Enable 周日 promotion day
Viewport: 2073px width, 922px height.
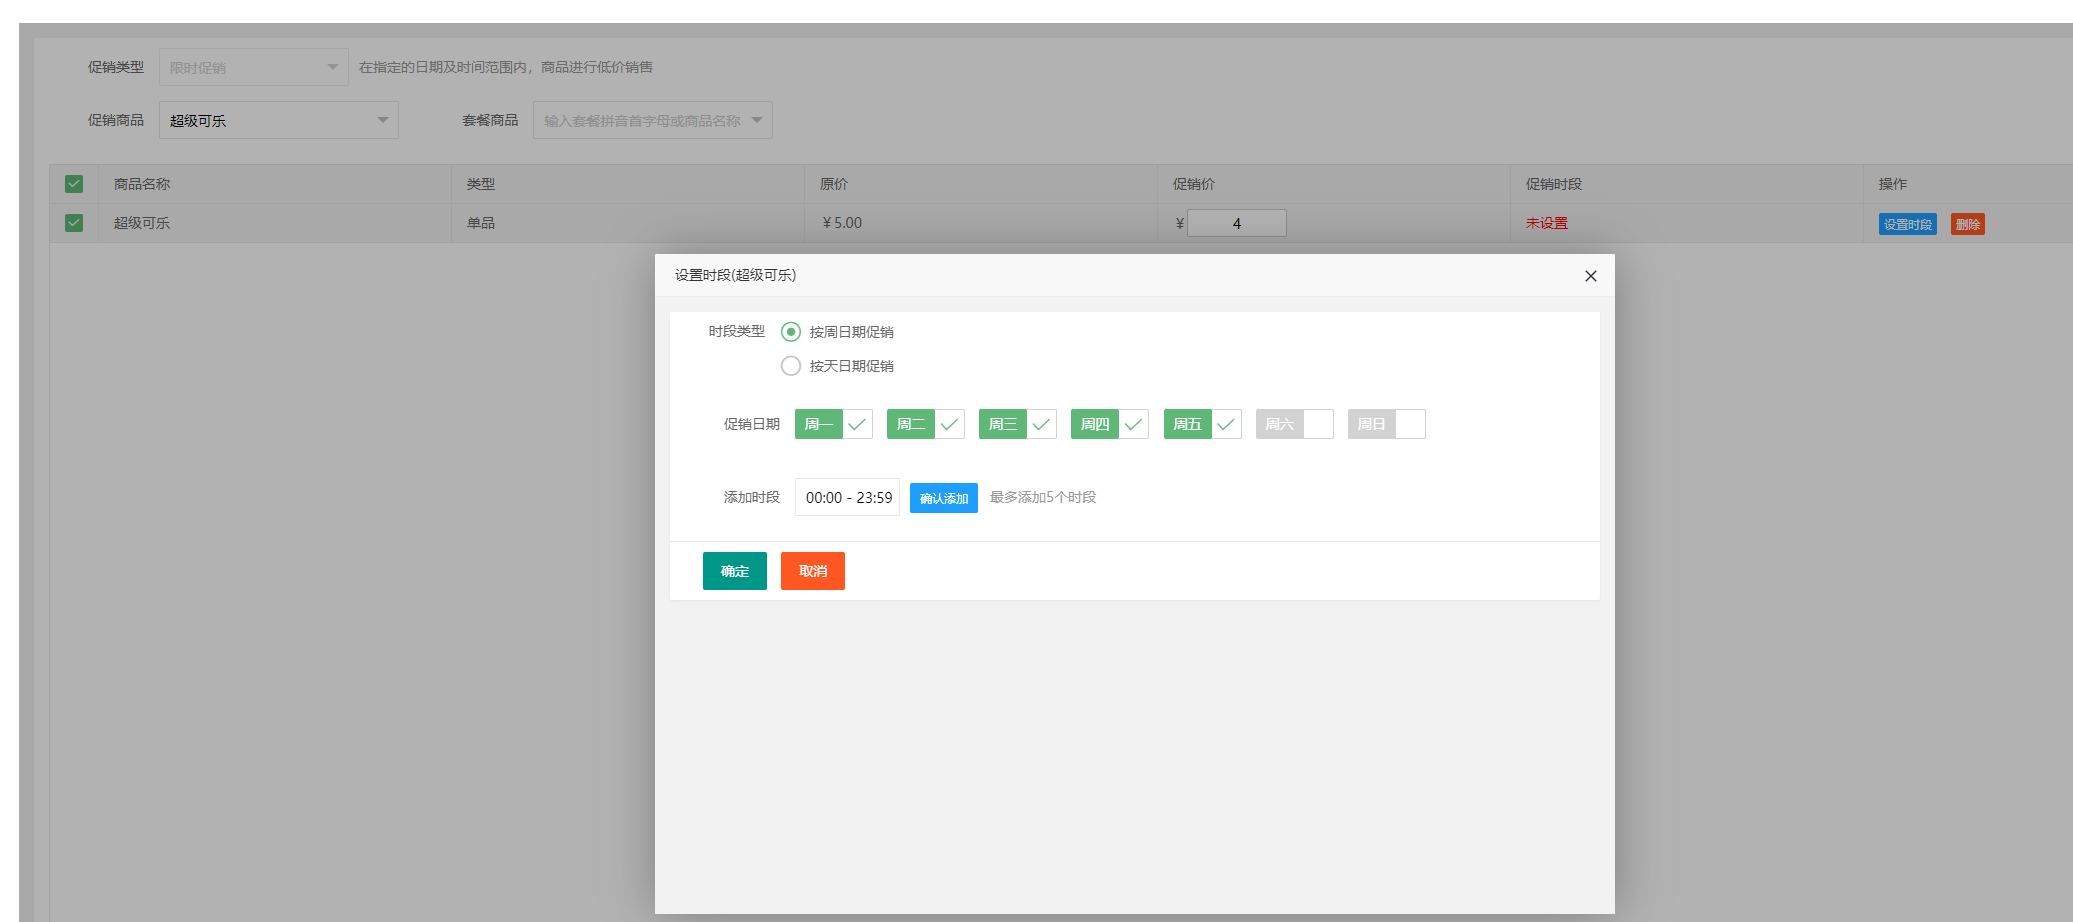coord(1386,424)
